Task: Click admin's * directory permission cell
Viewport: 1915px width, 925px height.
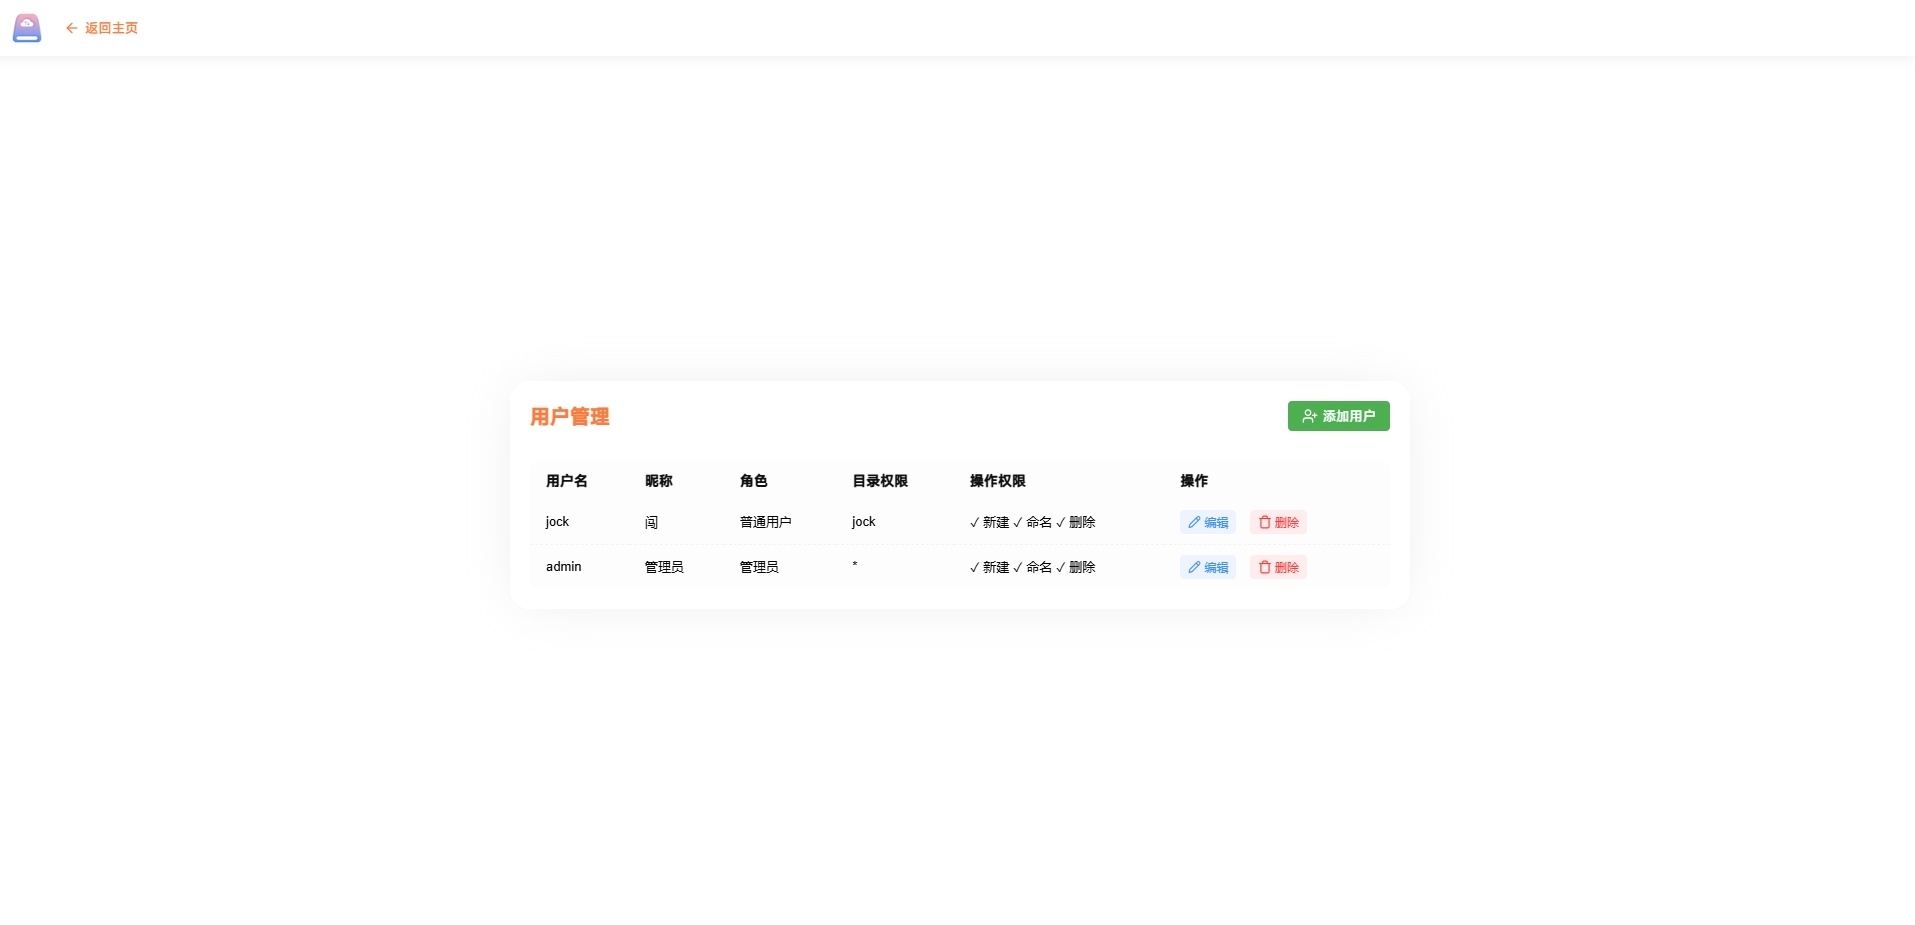Action: [855, 565]
